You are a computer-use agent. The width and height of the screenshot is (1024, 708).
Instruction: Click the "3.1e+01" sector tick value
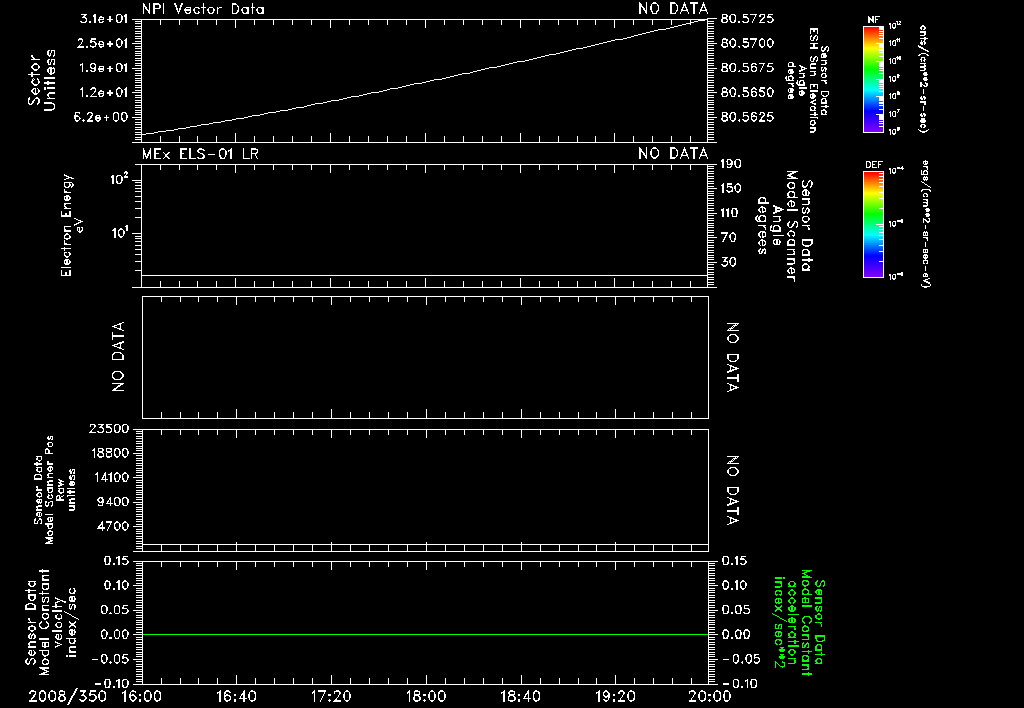click(x=104, y=19)
